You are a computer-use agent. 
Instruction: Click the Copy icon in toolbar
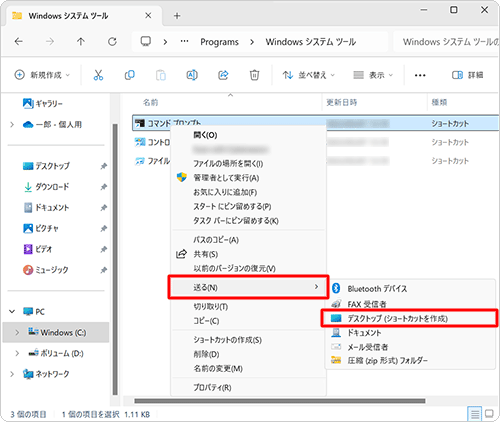click(129, 75)
